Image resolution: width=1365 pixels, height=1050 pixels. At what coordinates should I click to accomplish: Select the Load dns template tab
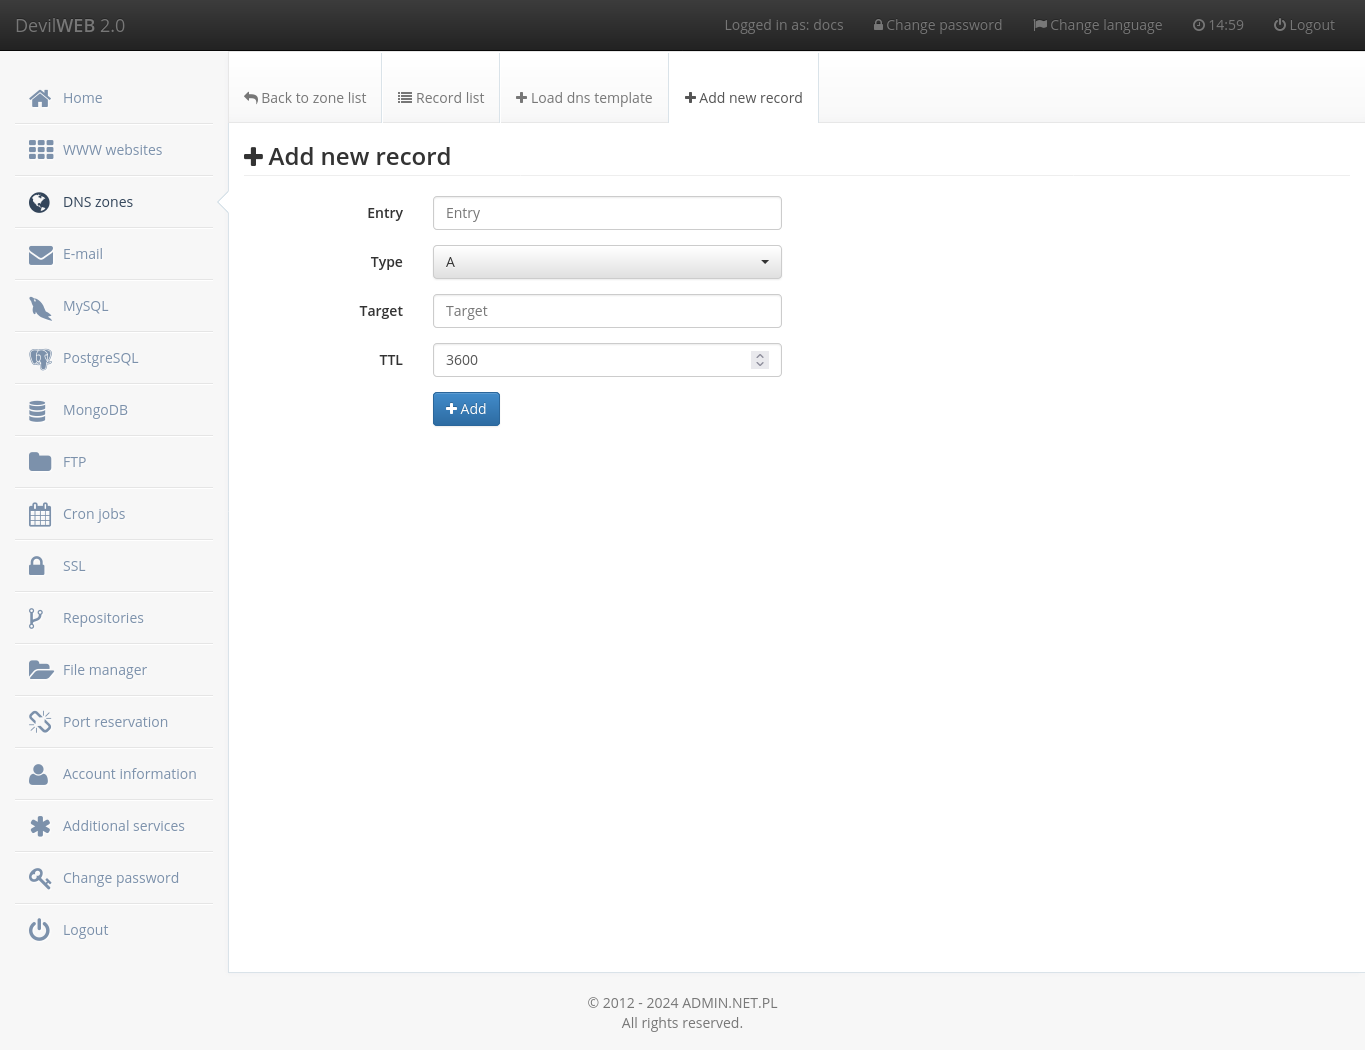(x=583, y=97)
